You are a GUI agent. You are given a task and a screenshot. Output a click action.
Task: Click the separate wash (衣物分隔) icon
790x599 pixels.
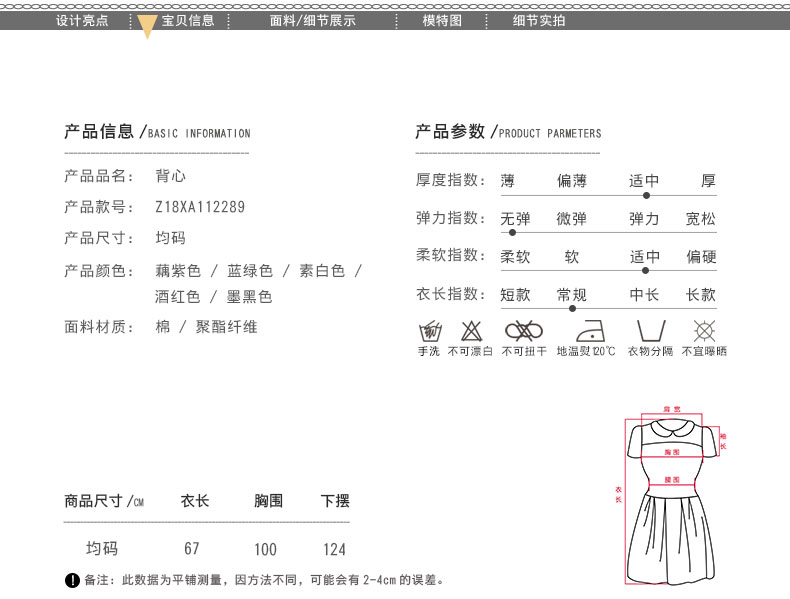click(650, 331)
